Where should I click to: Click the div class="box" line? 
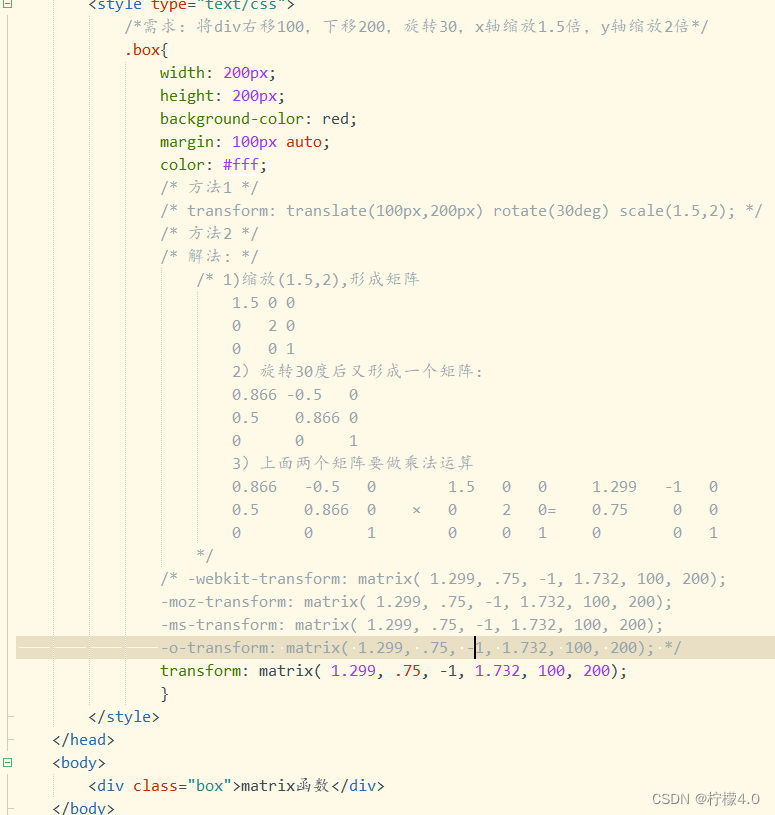click(237, 785)
